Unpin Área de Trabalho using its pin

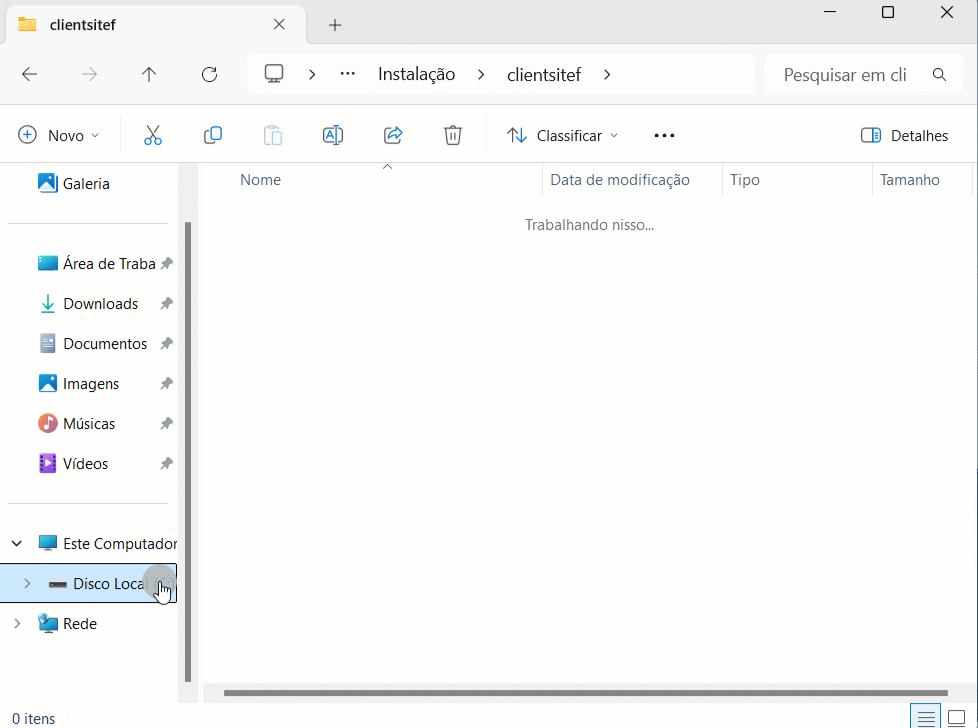166,264
